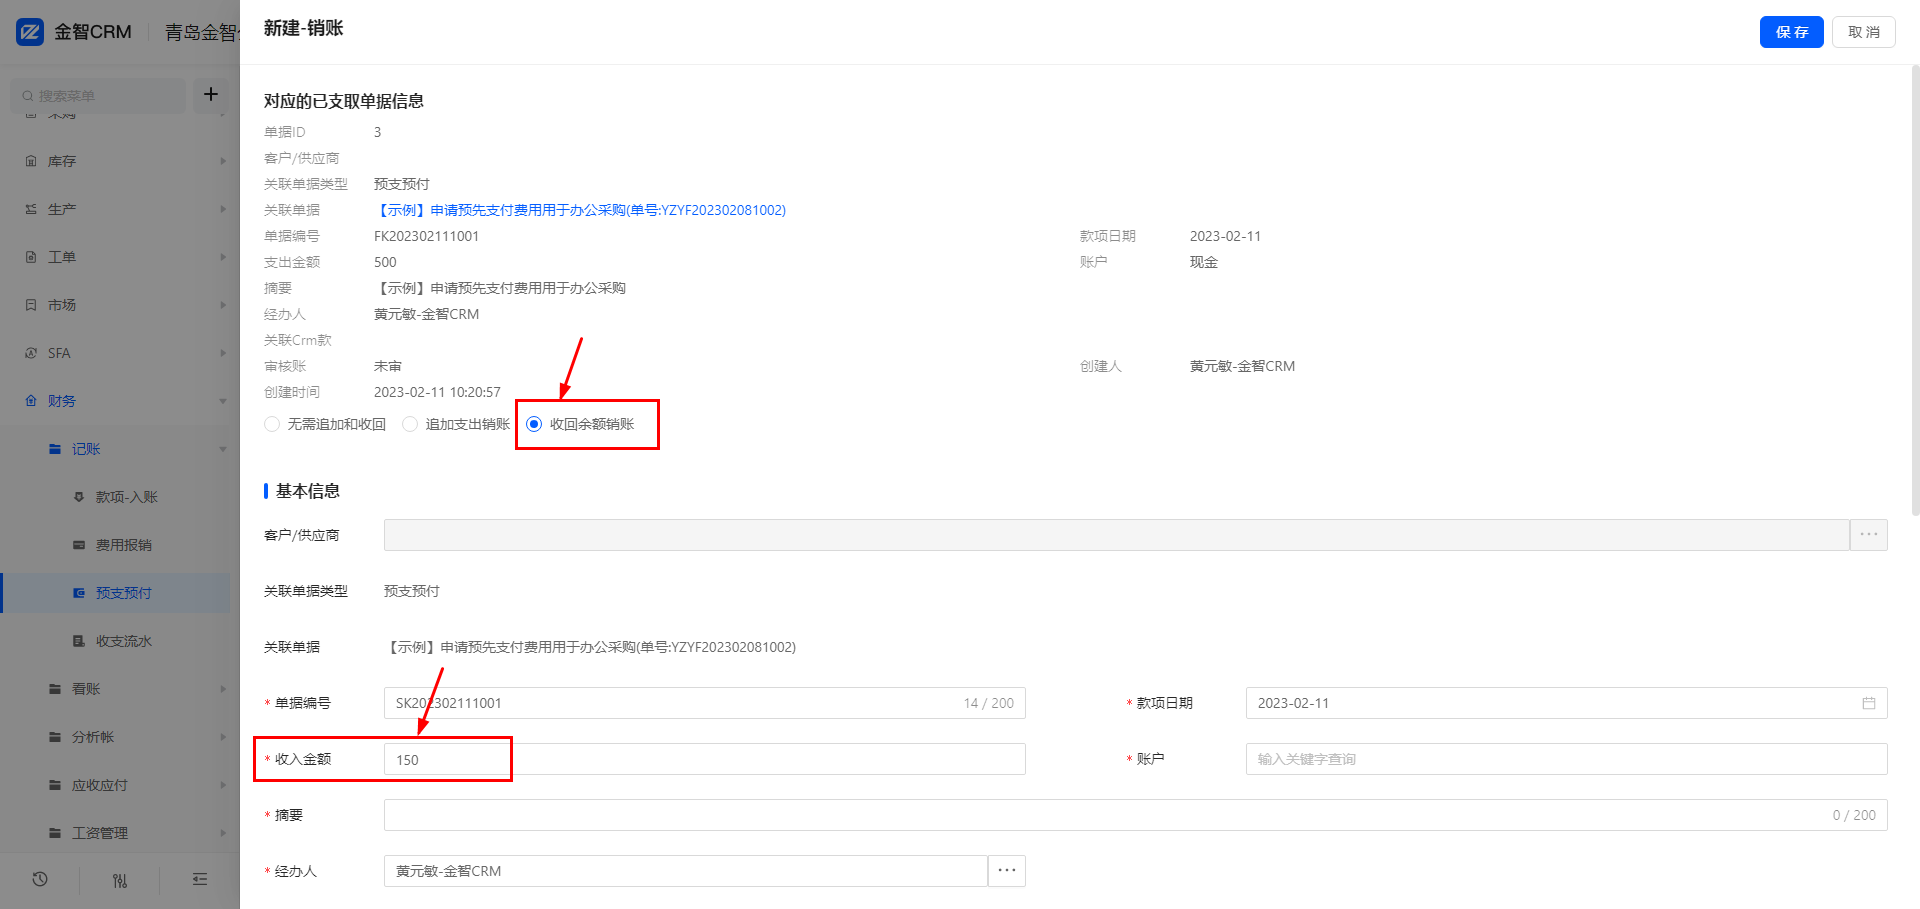The height and width of the screenshot is (909, 1920).
Task: Expand the 看账 submenu arrow
Action: pos(222,689)
